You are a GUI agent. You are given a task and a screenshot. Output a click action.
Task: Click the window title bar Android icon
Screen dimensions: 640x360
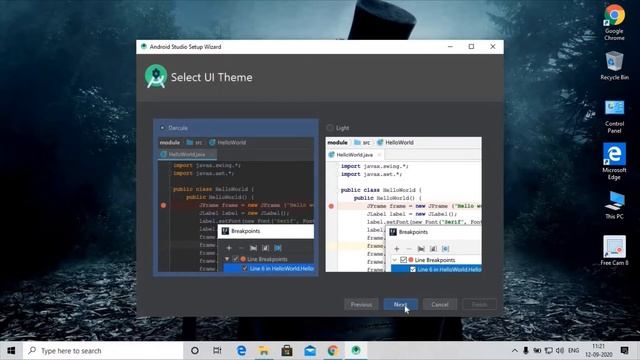point(144,47)
